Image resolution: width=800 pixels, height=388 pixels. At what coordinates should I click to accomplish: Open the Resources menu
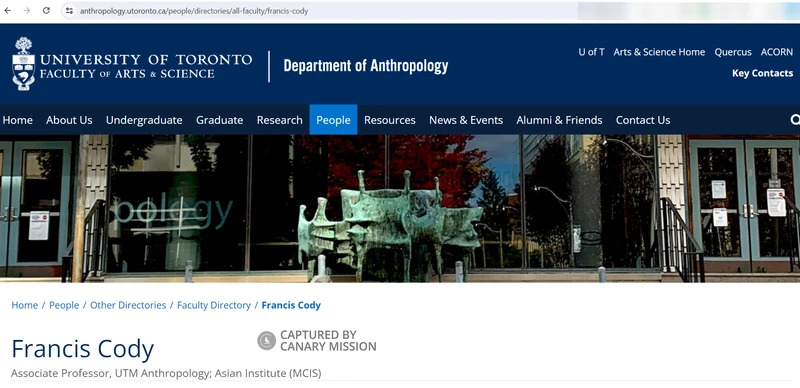(389, 120)
